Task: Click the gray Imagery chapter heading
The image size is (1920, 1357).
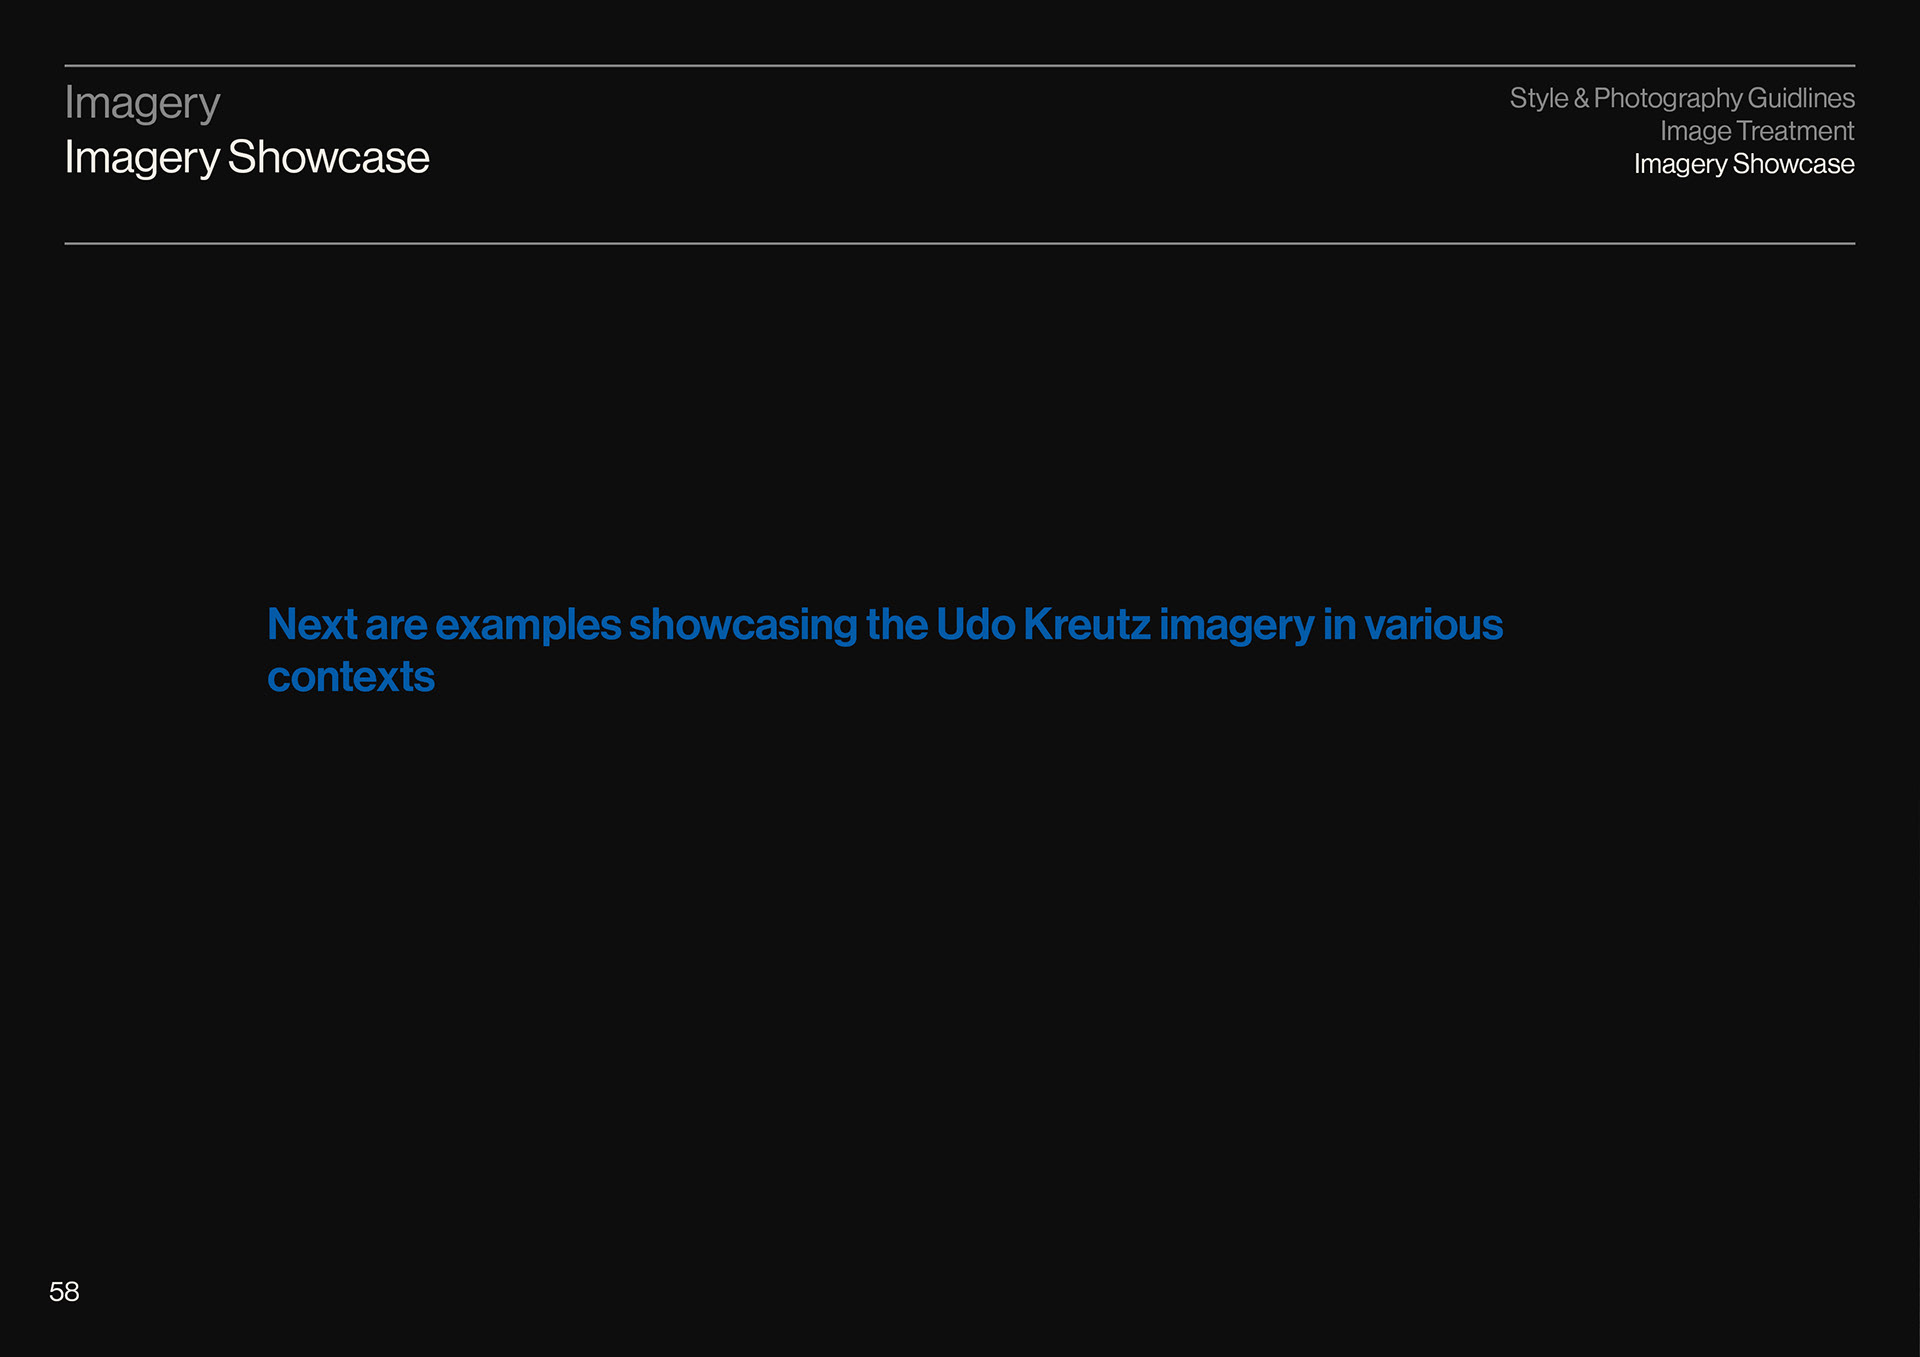Action: coord(142,103)
